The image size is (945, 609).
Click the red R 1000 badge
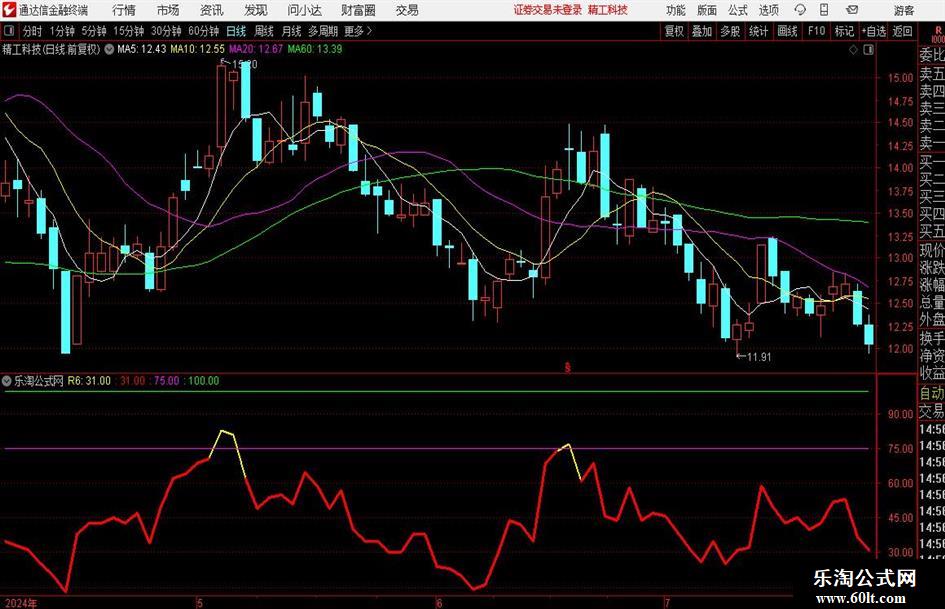pos(937,34)
